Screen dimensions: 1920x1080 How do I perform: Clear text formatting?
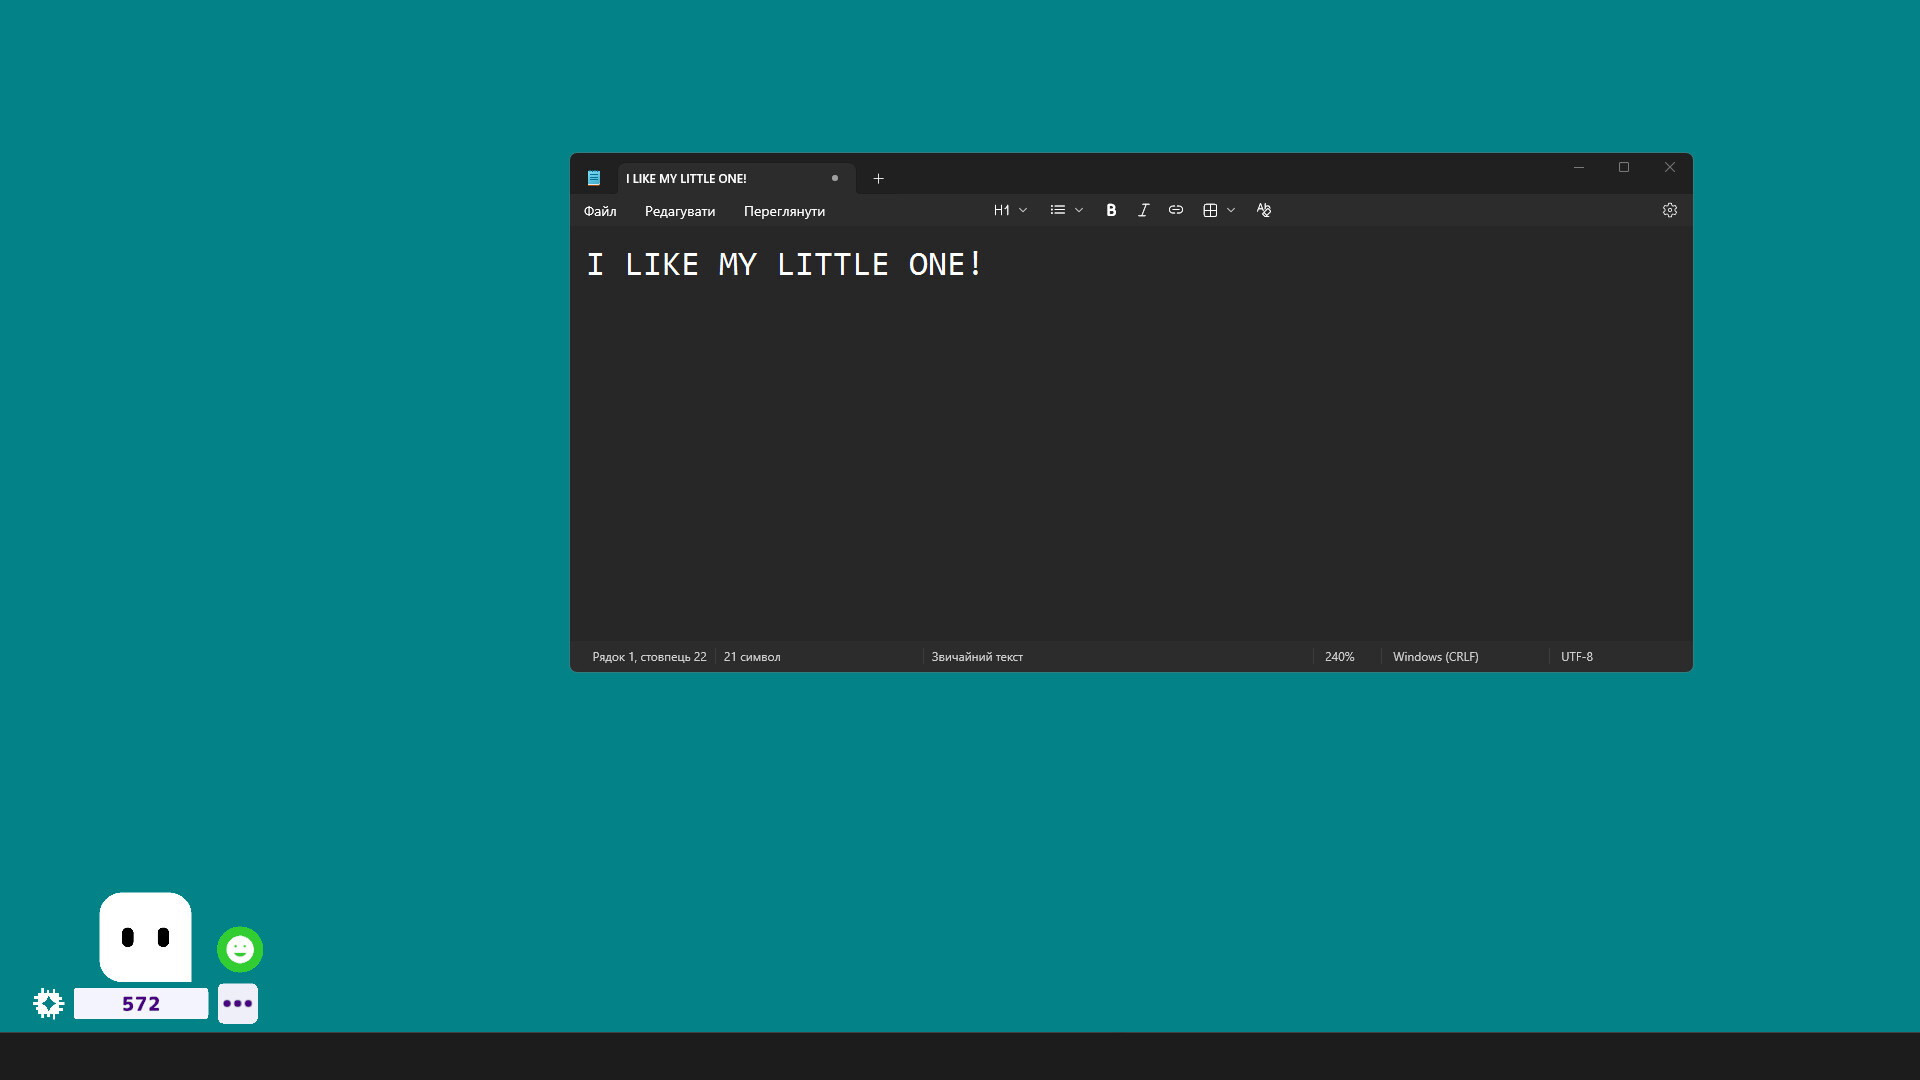coord(1263,210)
